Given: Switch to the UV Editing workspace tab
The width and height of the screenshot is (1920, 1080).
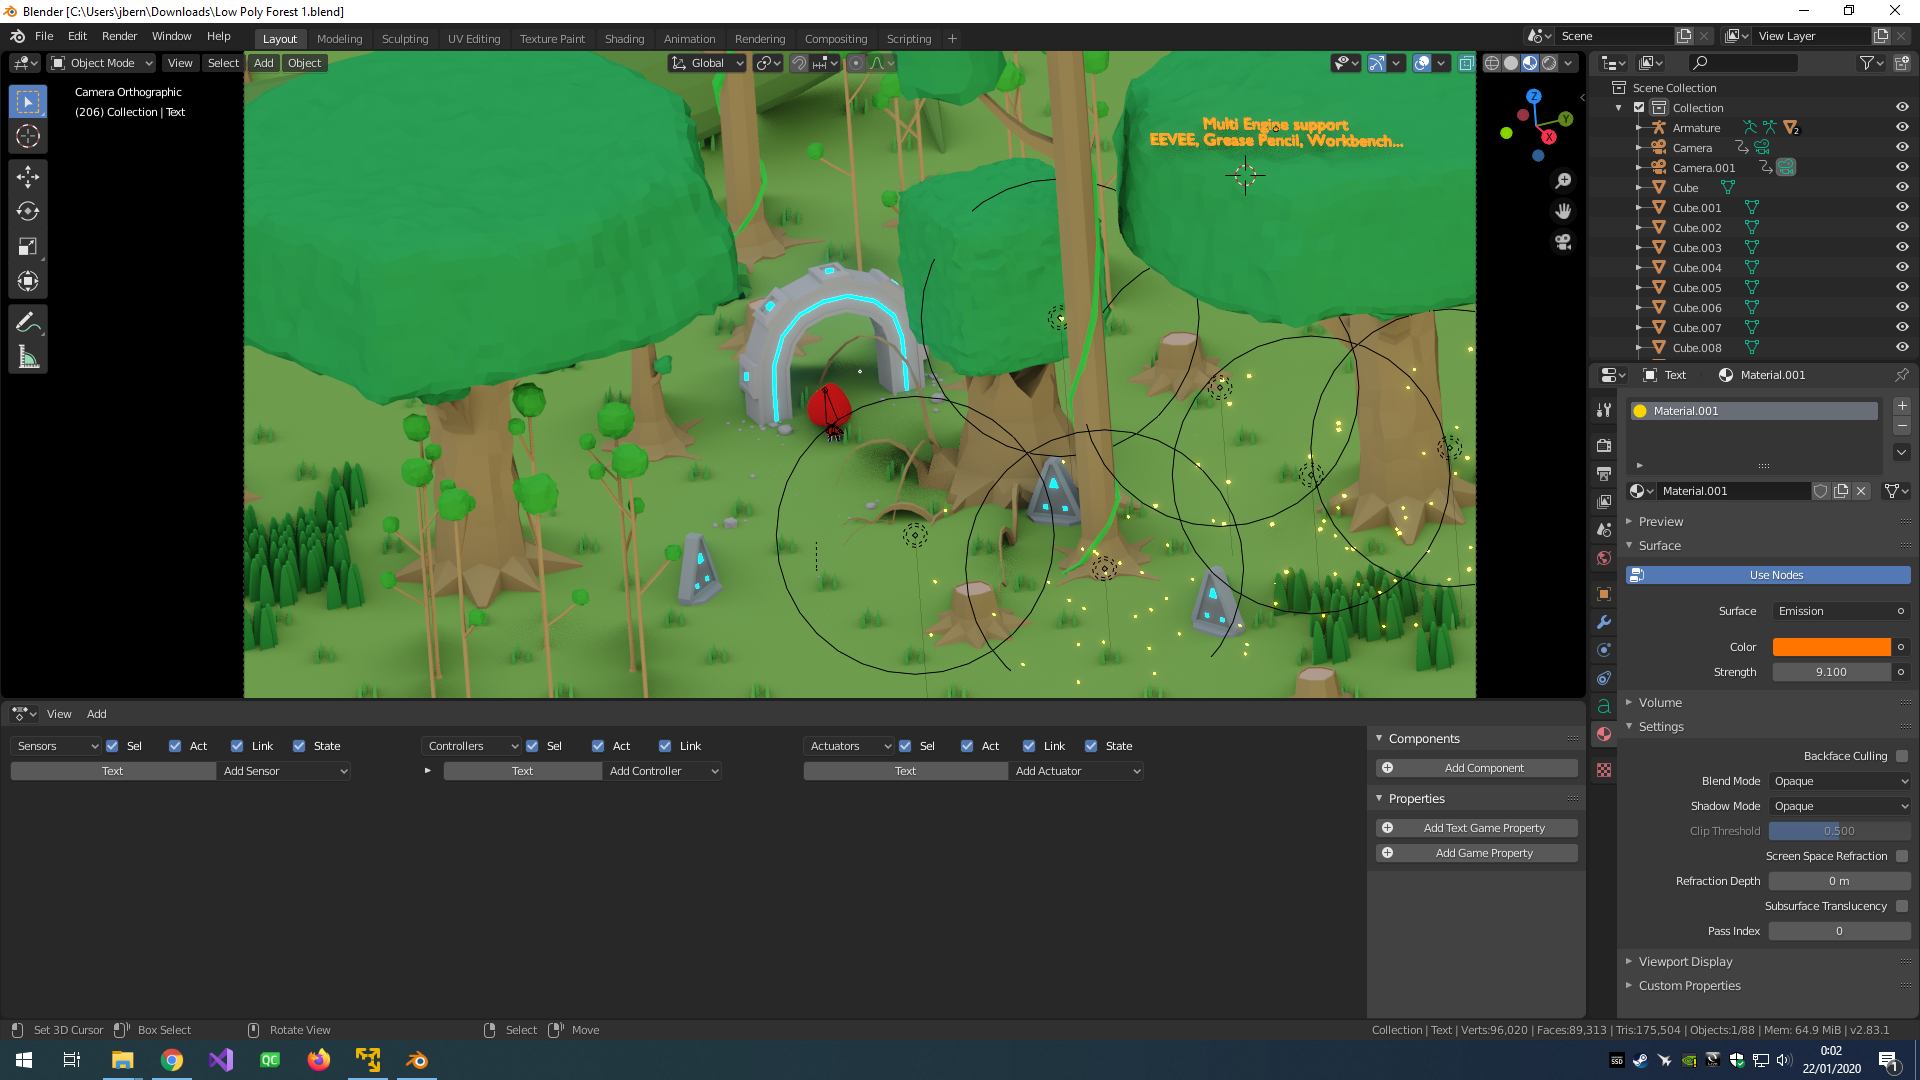Looking at the screenshot, I should pyautogui.click(x=474, y=39).
